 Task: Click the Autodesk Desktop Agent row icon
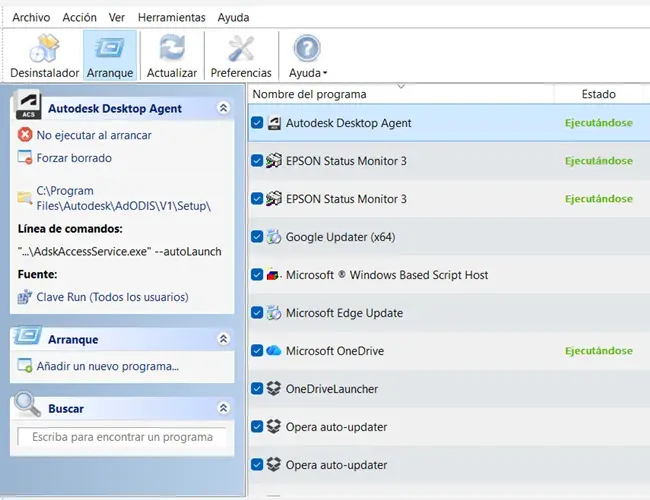[x=274, y=123]
